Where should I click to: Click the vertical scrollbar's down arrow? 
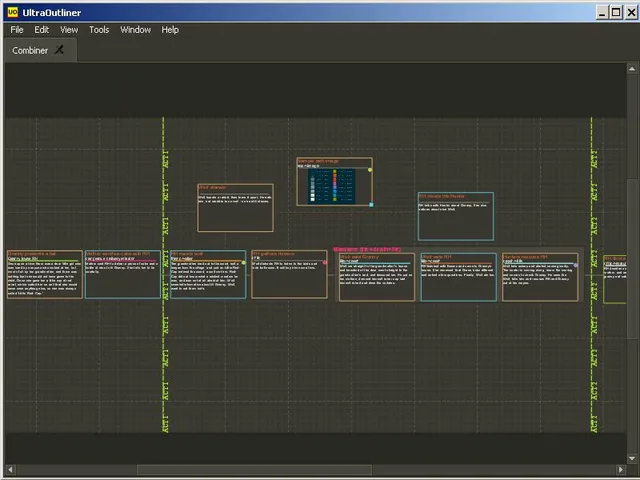pyautogui.click(x=632, y=458)
